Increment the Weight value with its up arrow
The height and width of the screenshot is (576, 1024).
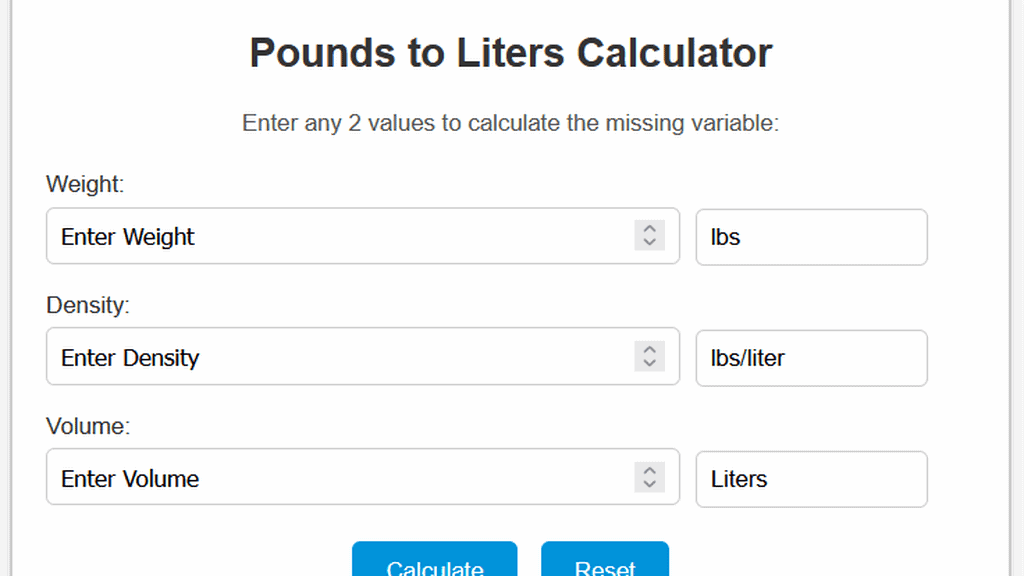(x=650, y=229)
